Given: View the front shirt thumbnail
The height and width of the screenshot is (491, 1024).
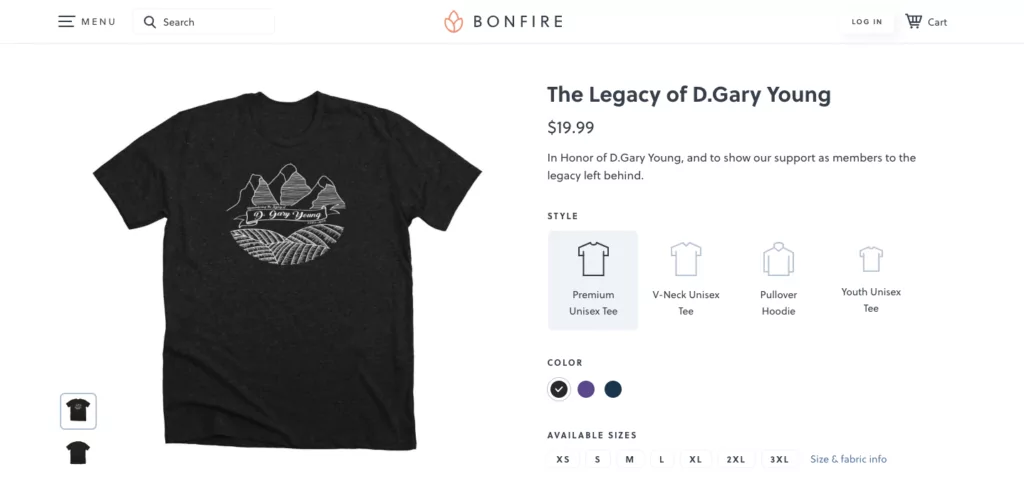Looking at the screenshot, I should point(79,410).
